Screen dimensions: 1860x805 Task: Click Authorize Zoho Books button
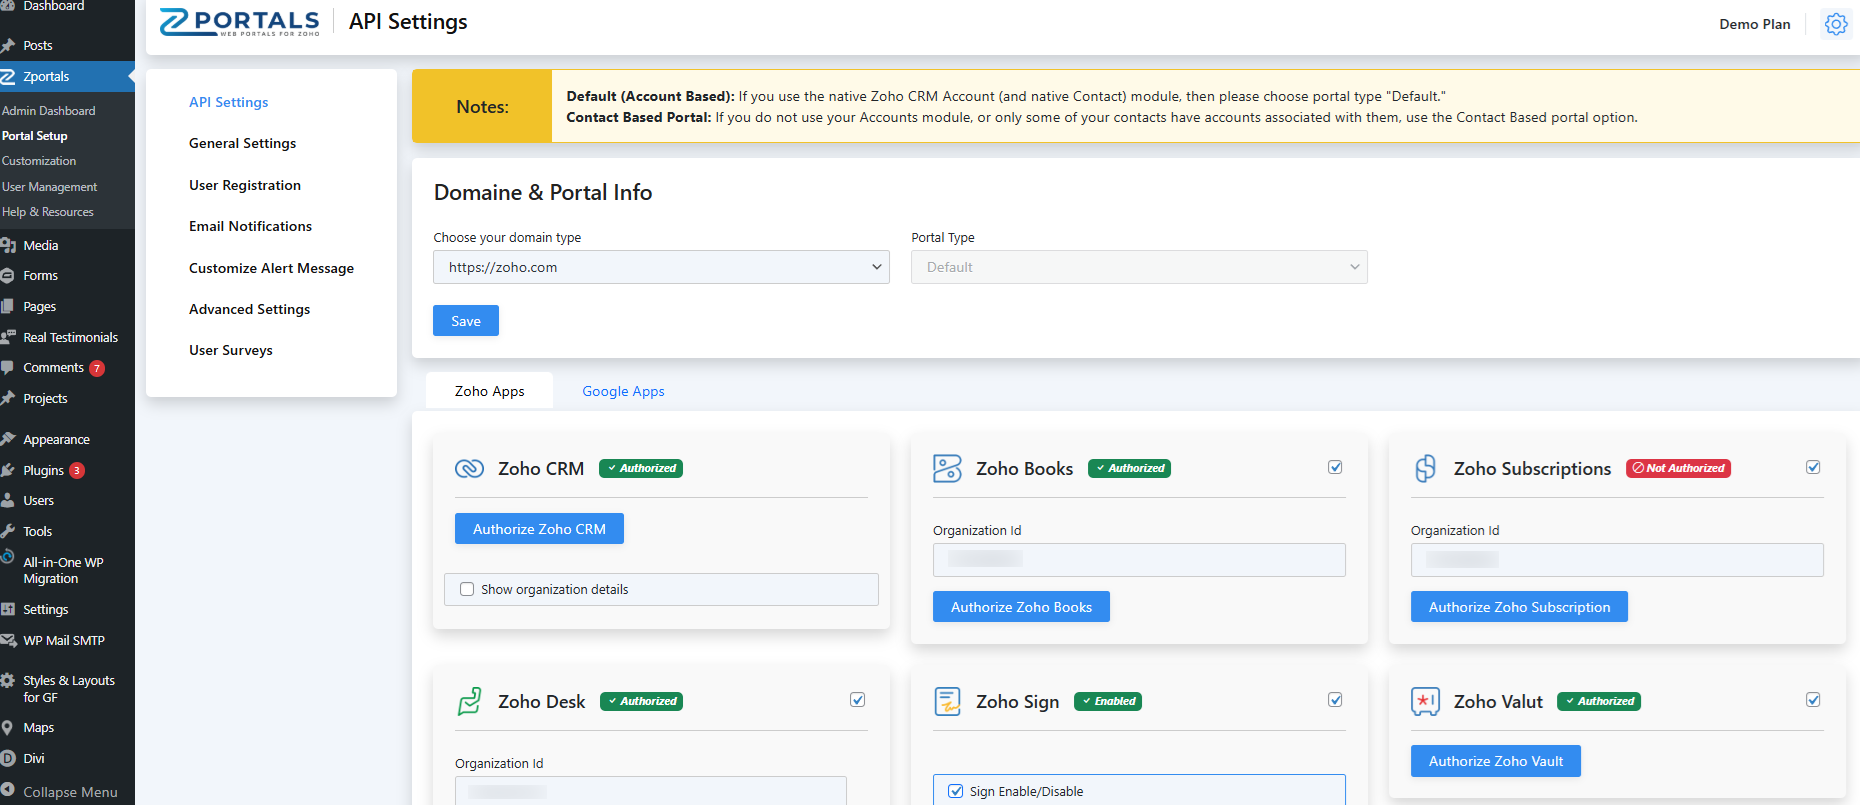pyautogui.click(x=1021, y=607)
